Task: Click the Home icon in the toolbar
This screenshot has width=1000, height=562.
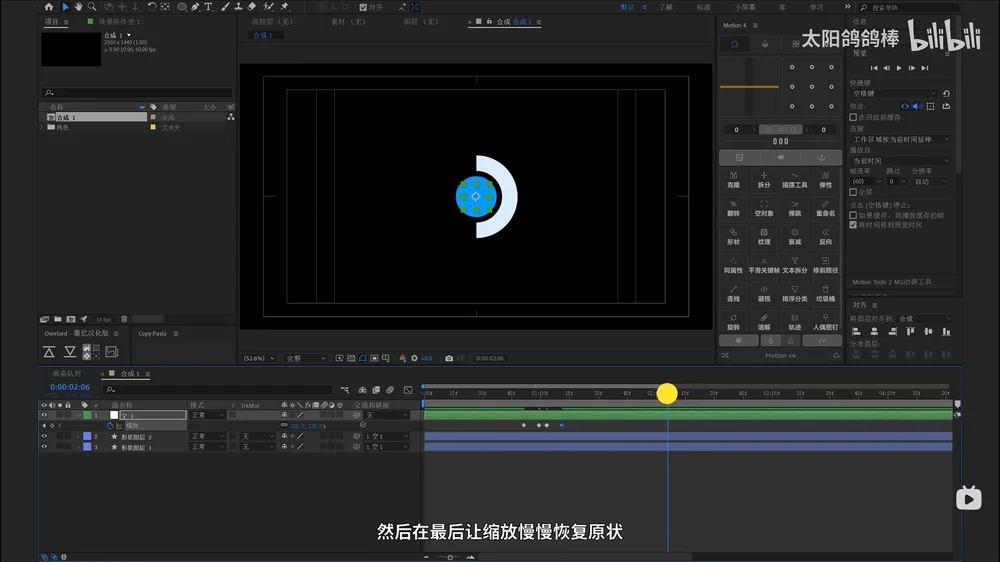Action: pyautogui.click(x=48, y=7)
